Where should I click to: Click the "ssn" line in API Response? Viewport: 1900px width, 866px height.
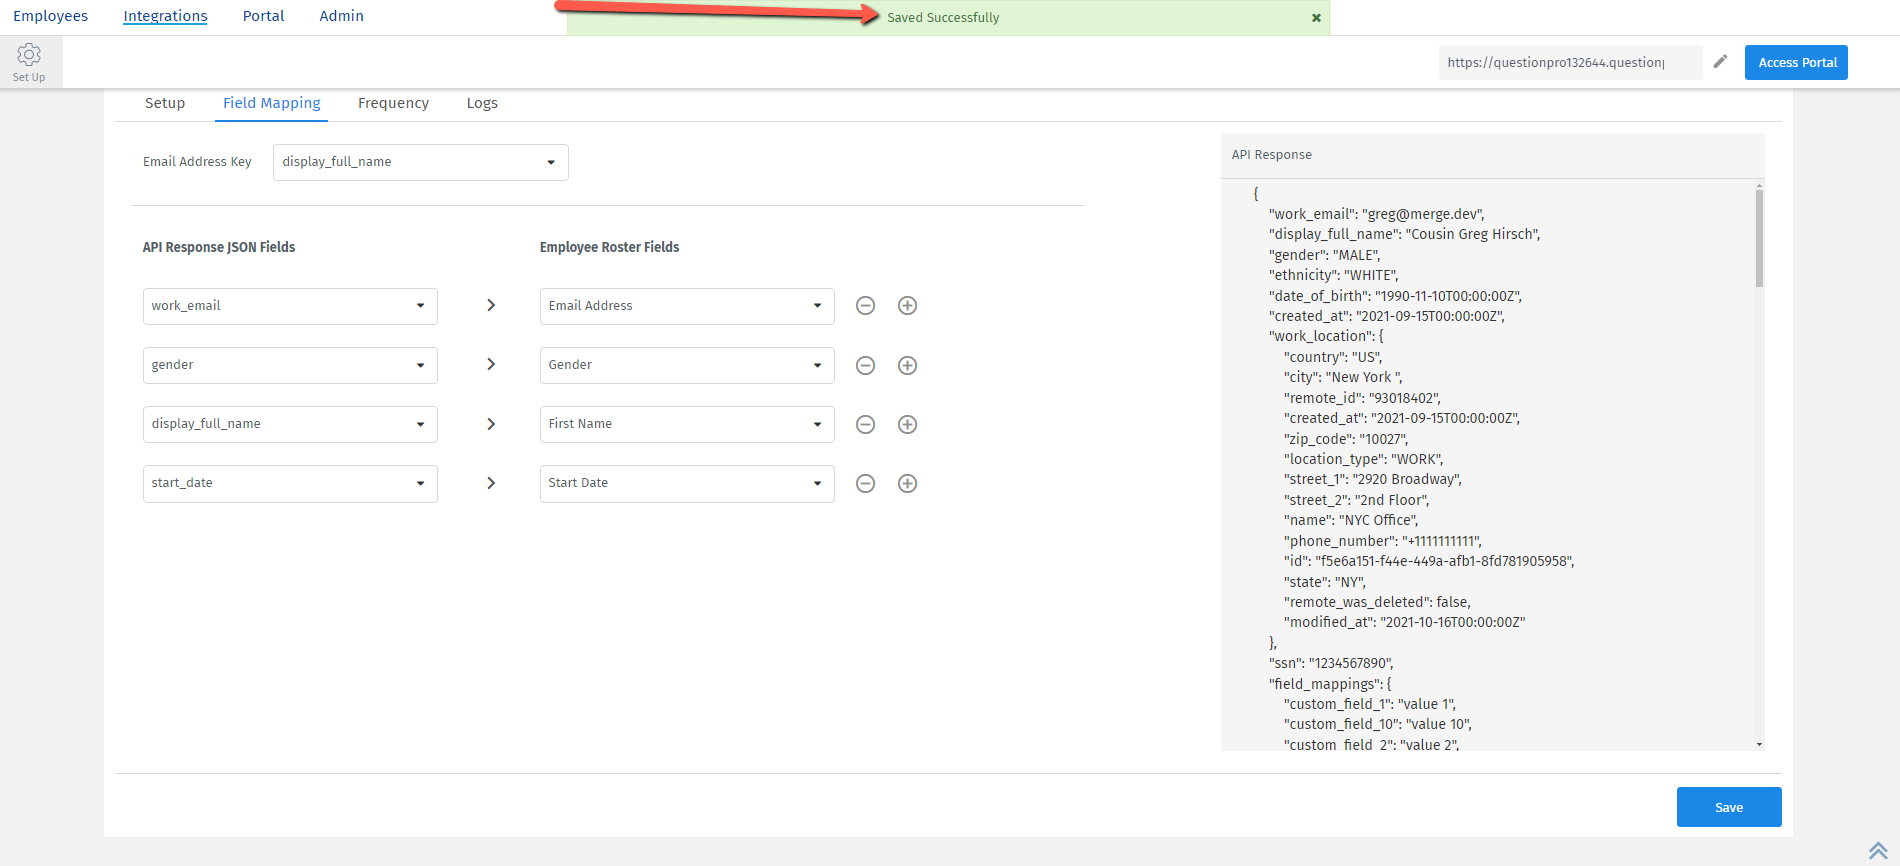1331,663
